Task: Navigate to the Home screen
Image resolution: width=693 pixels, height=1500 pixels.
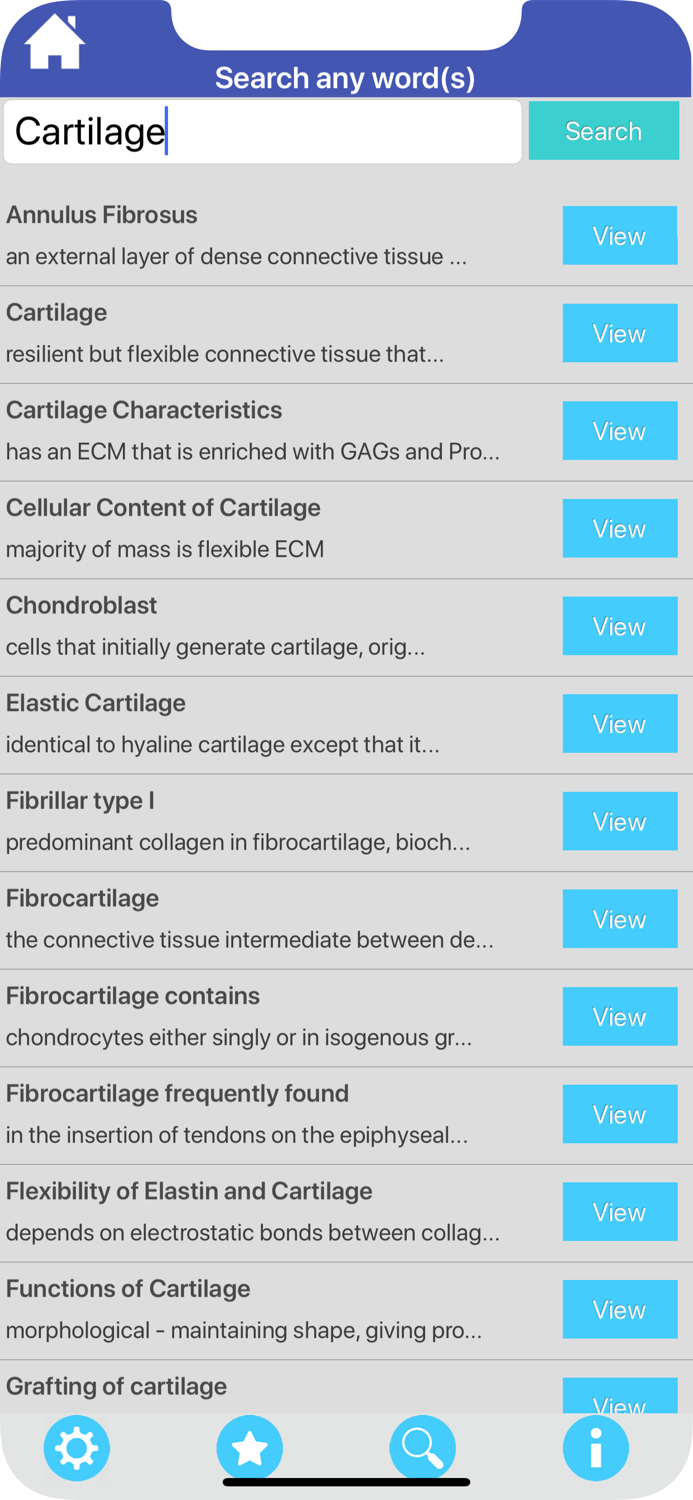Action: point(54,41)
